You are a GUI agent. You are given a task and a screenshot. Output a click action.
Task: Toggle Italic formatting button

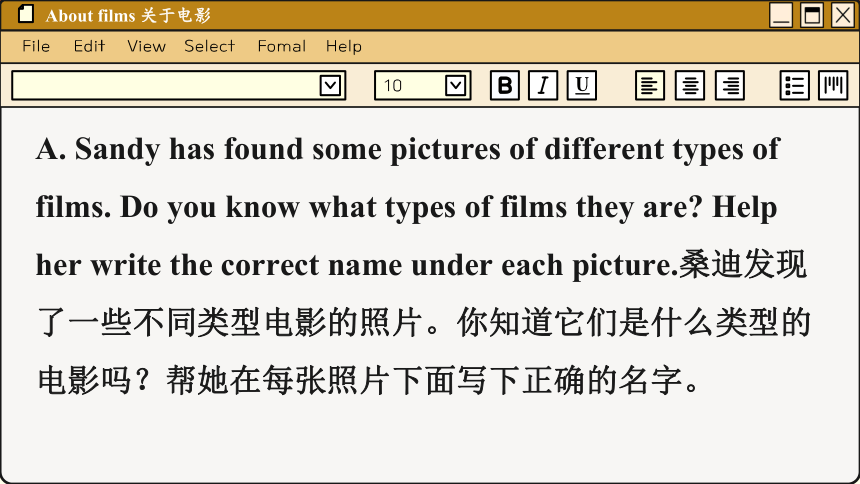click(x=543, y=86)
